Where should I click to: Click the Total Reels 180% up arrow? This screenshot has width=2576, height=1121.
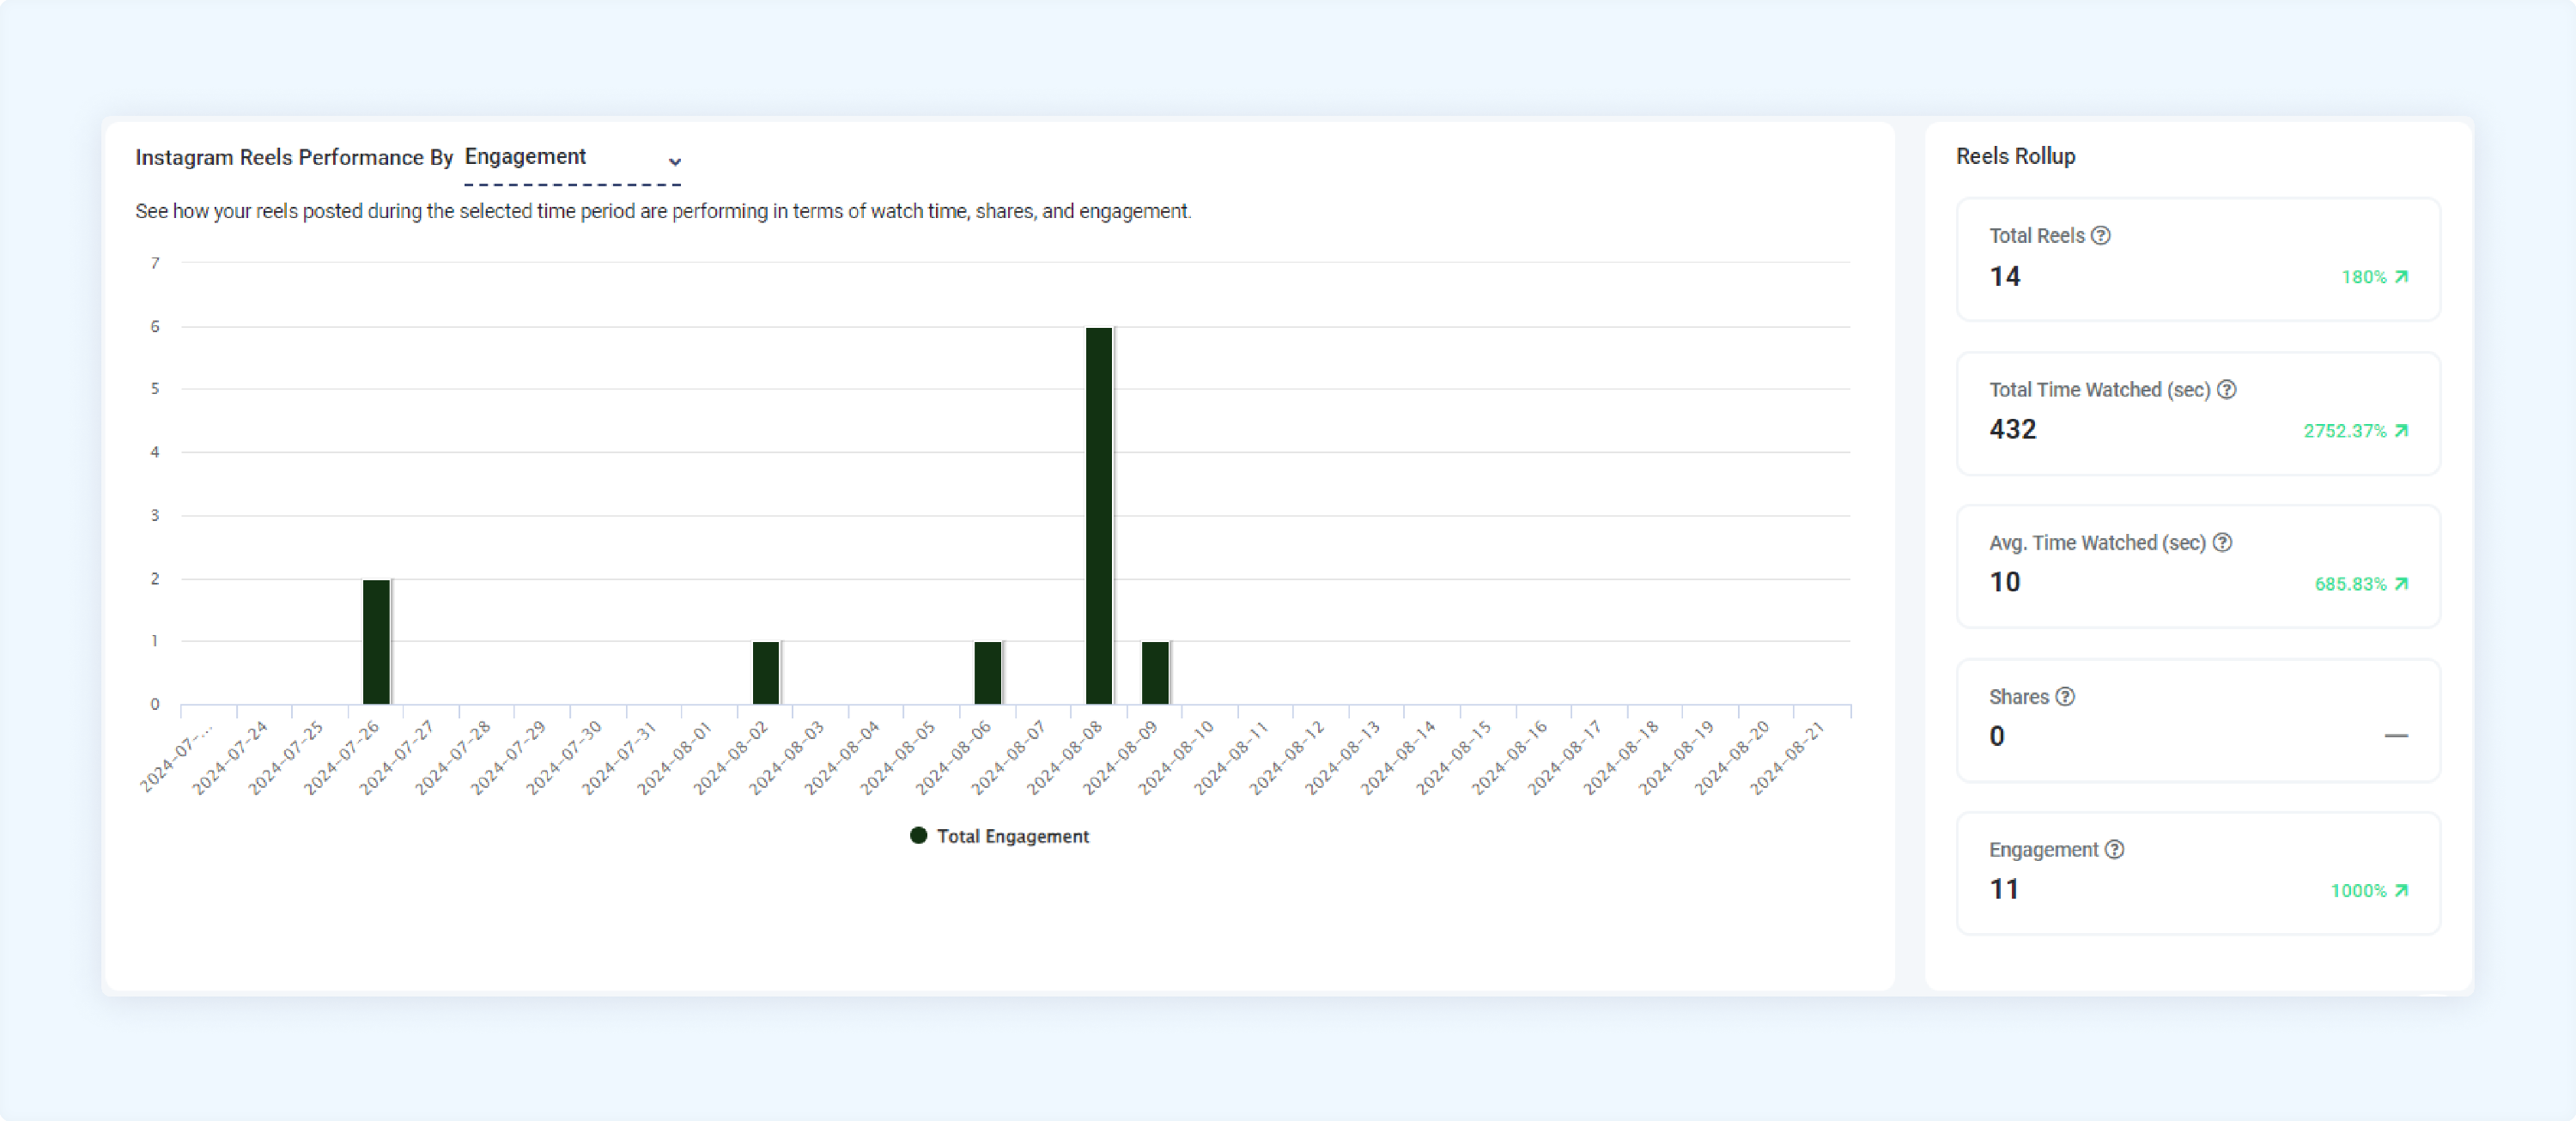2402,277
